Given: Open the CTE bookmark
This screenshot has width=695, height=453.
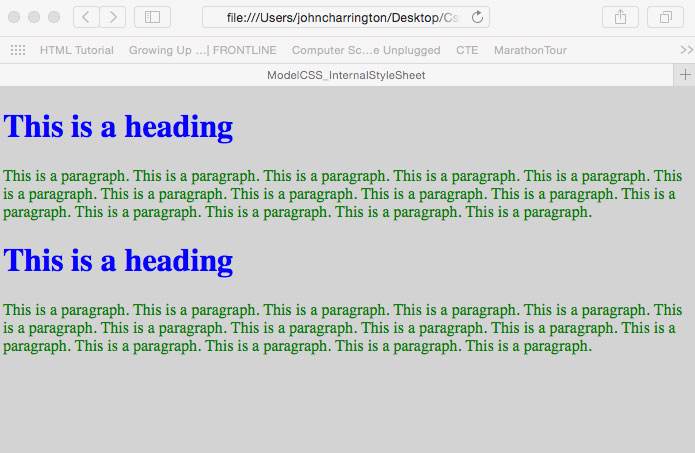Looking at the screenshot, I should pos(467,50).
